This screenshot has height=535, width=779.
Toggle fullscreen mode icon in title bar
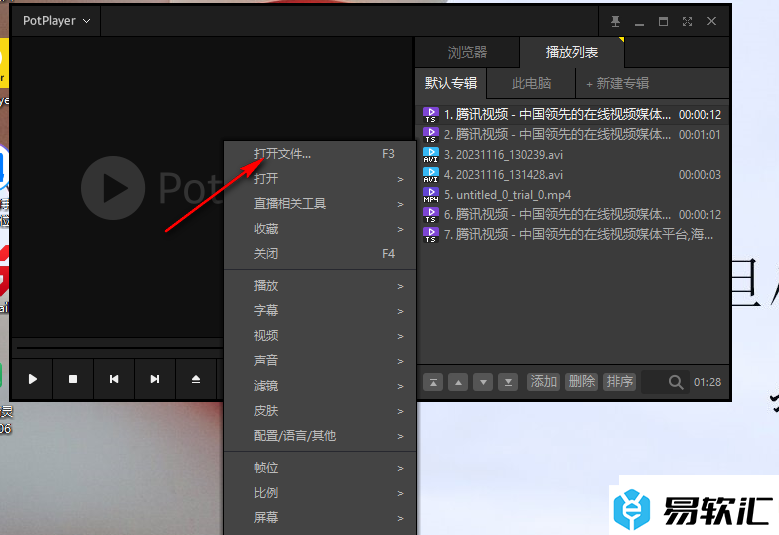688,21
